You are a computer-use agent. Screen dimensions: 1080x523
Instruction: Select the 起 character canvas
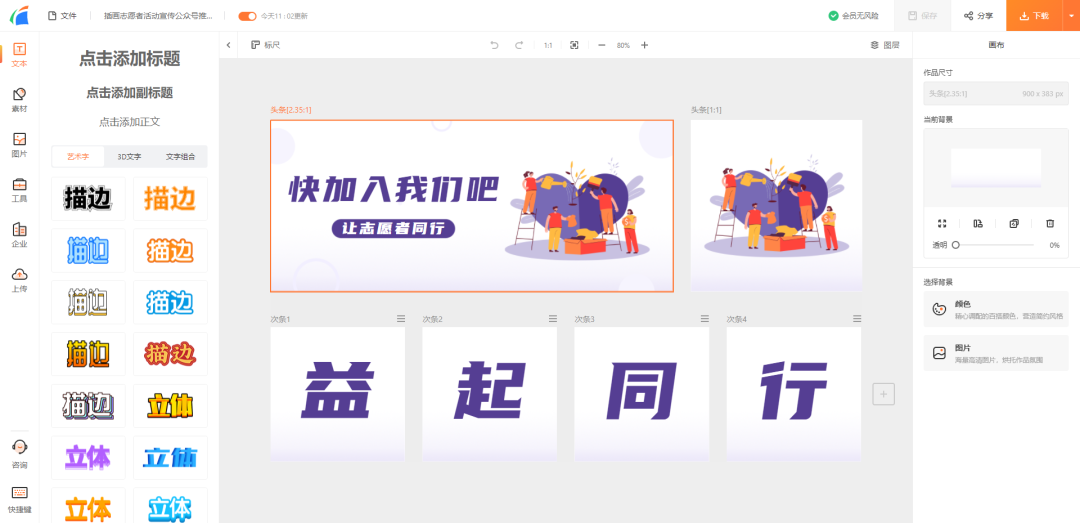[x=490, y=394]
